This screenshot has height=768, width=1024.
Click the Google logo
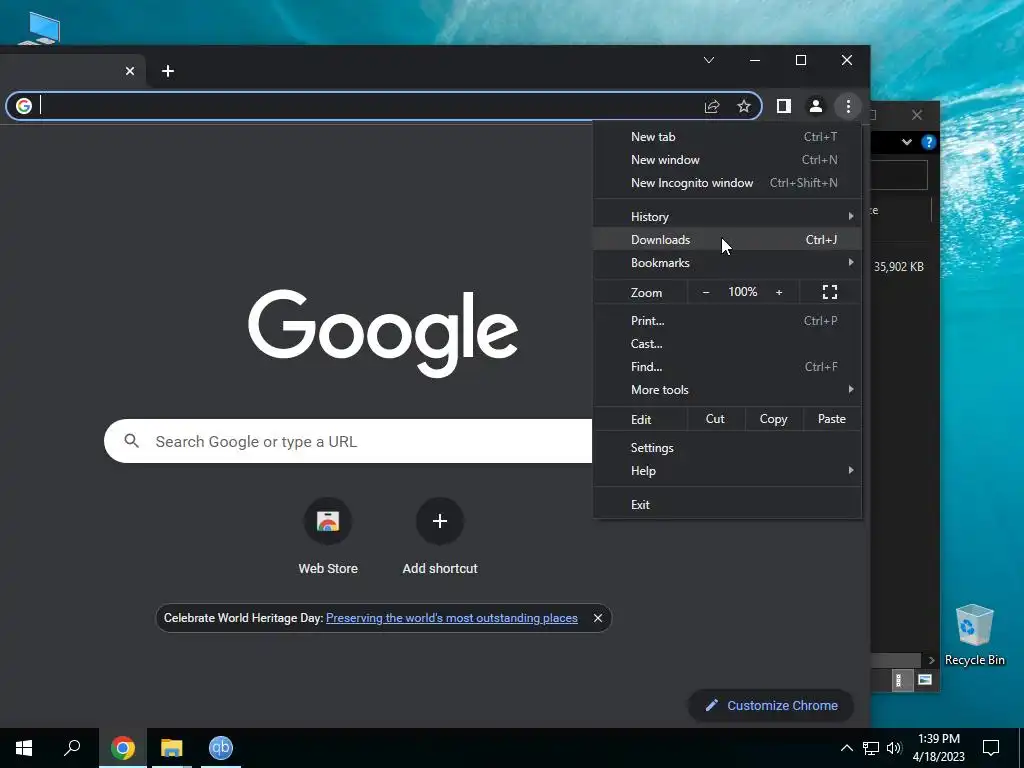[x=383, y=333]
